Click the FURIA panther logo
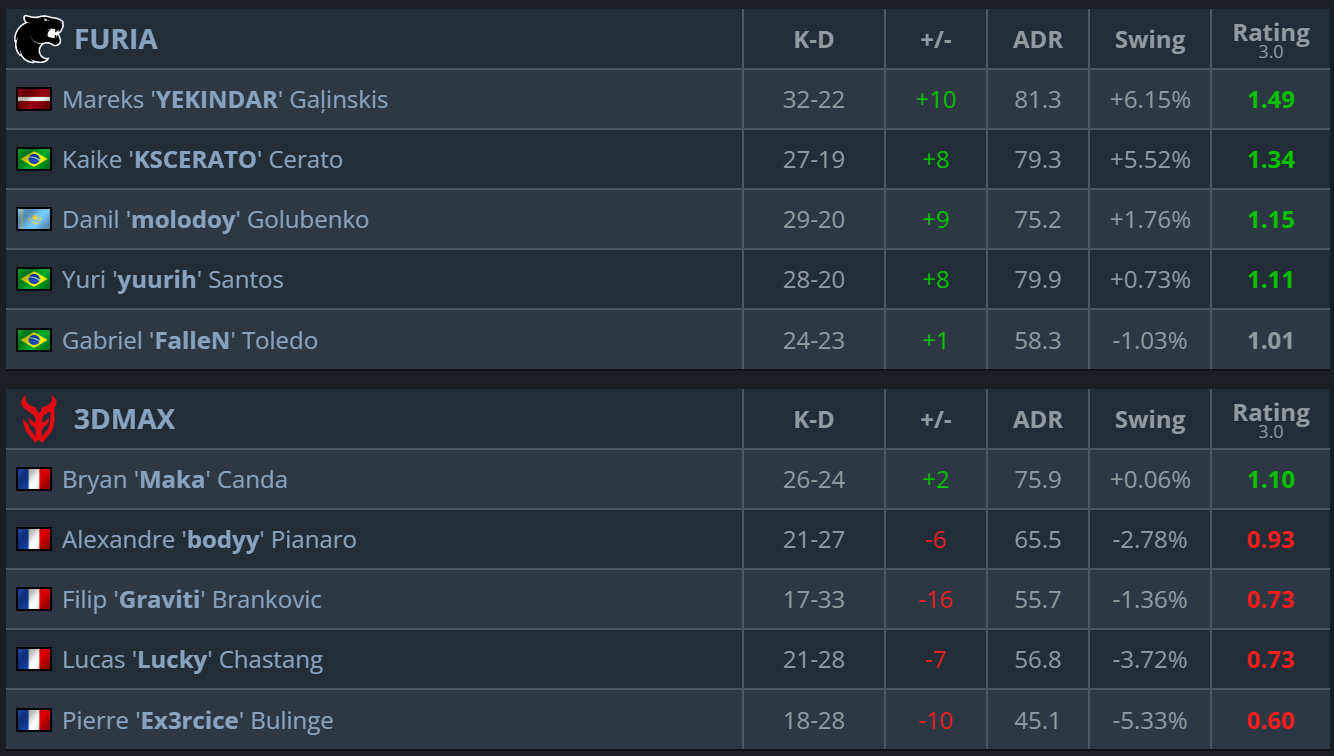This screenshot has height=756, width=1334. click(39, 40)
